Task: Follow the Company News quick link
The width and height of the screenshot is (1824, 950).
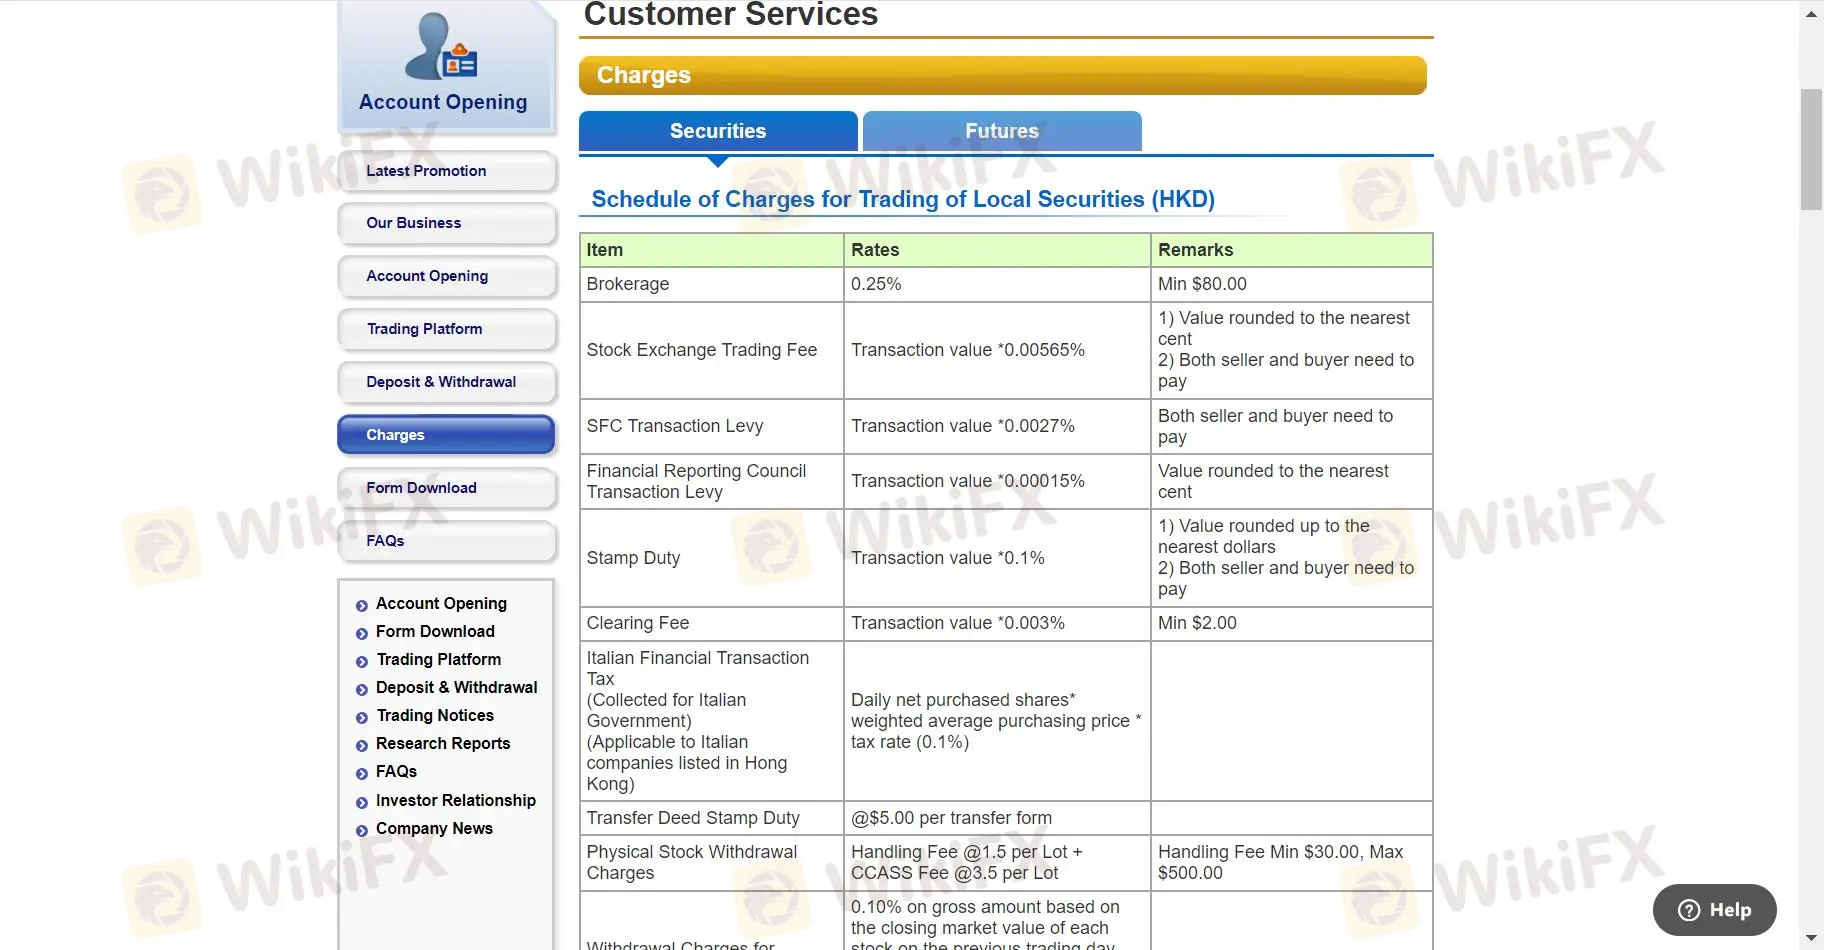Action: [x=434, y=829]
